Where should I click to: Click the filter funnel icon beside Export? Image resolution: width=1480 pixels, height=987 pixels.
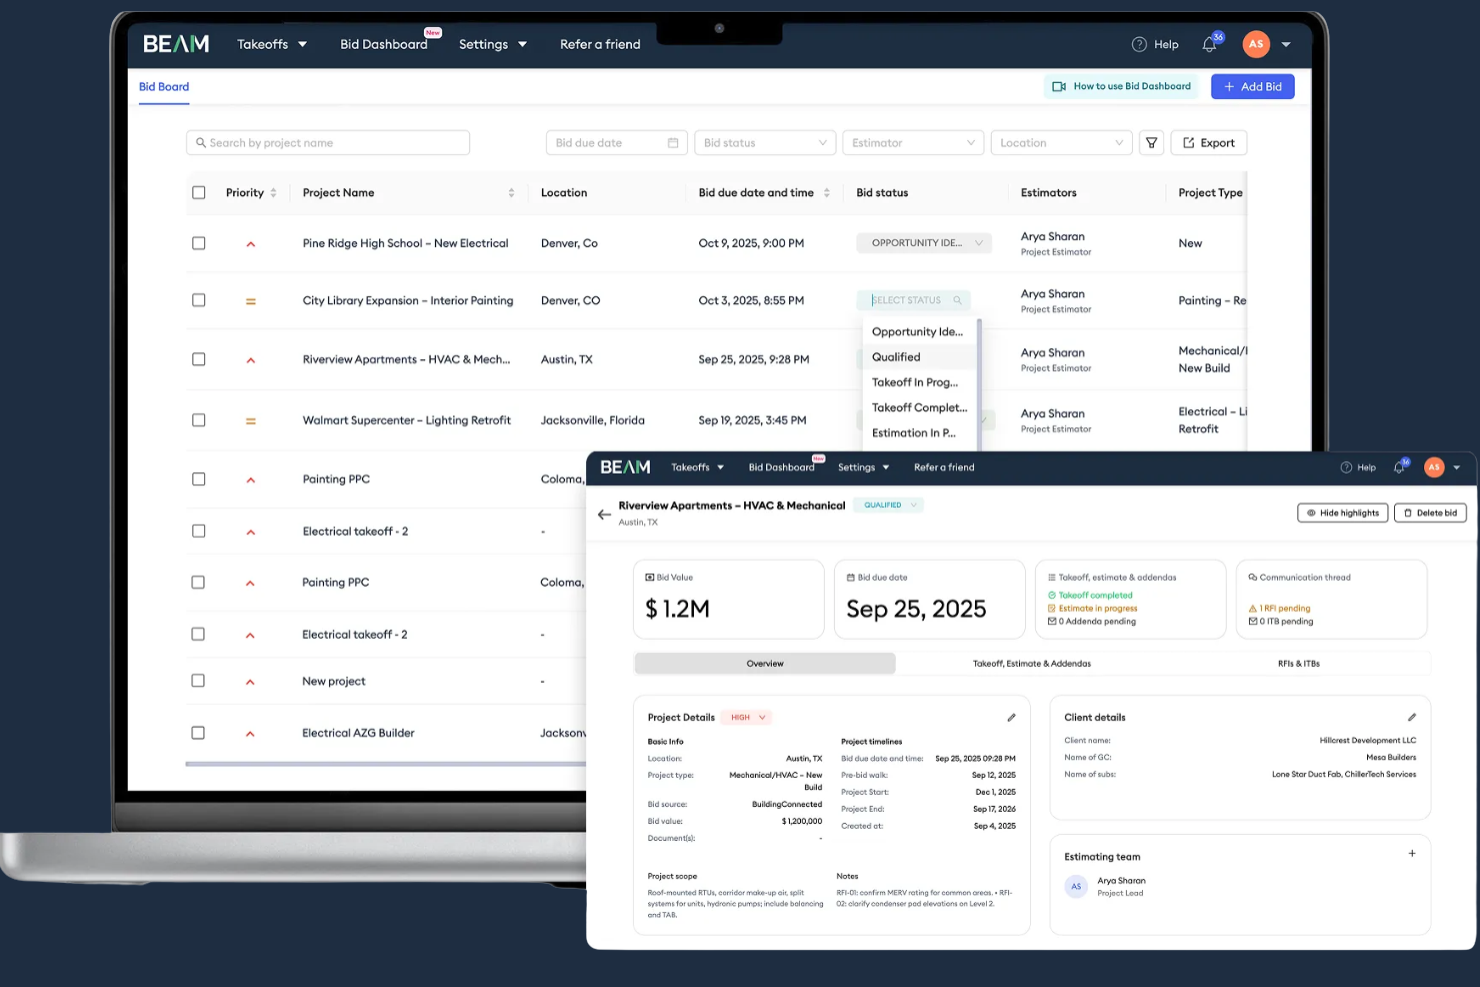1151,142
